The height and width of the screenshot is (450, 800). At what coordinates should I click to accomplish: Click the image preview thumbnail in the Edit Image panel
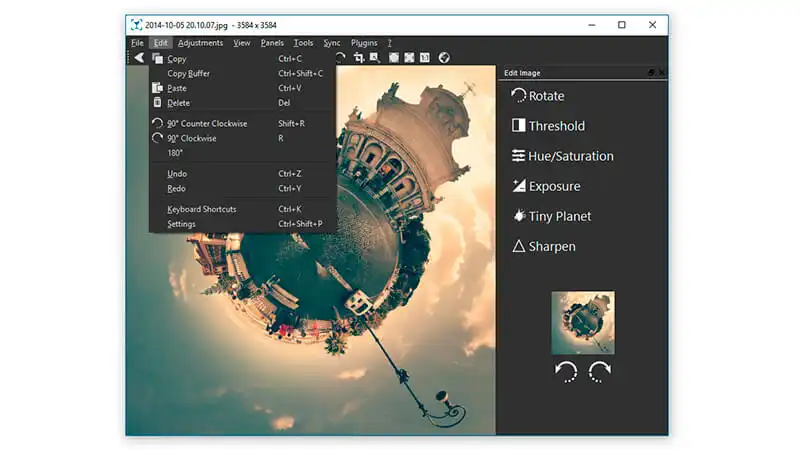[x=583, y=322]
